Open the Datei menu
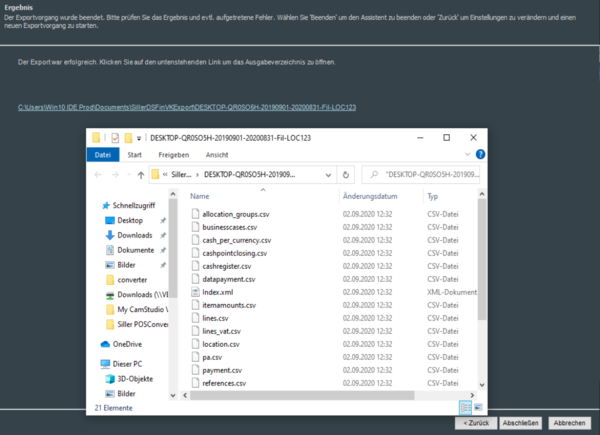This screenshot has width=600, height=435. pos(102,155)
